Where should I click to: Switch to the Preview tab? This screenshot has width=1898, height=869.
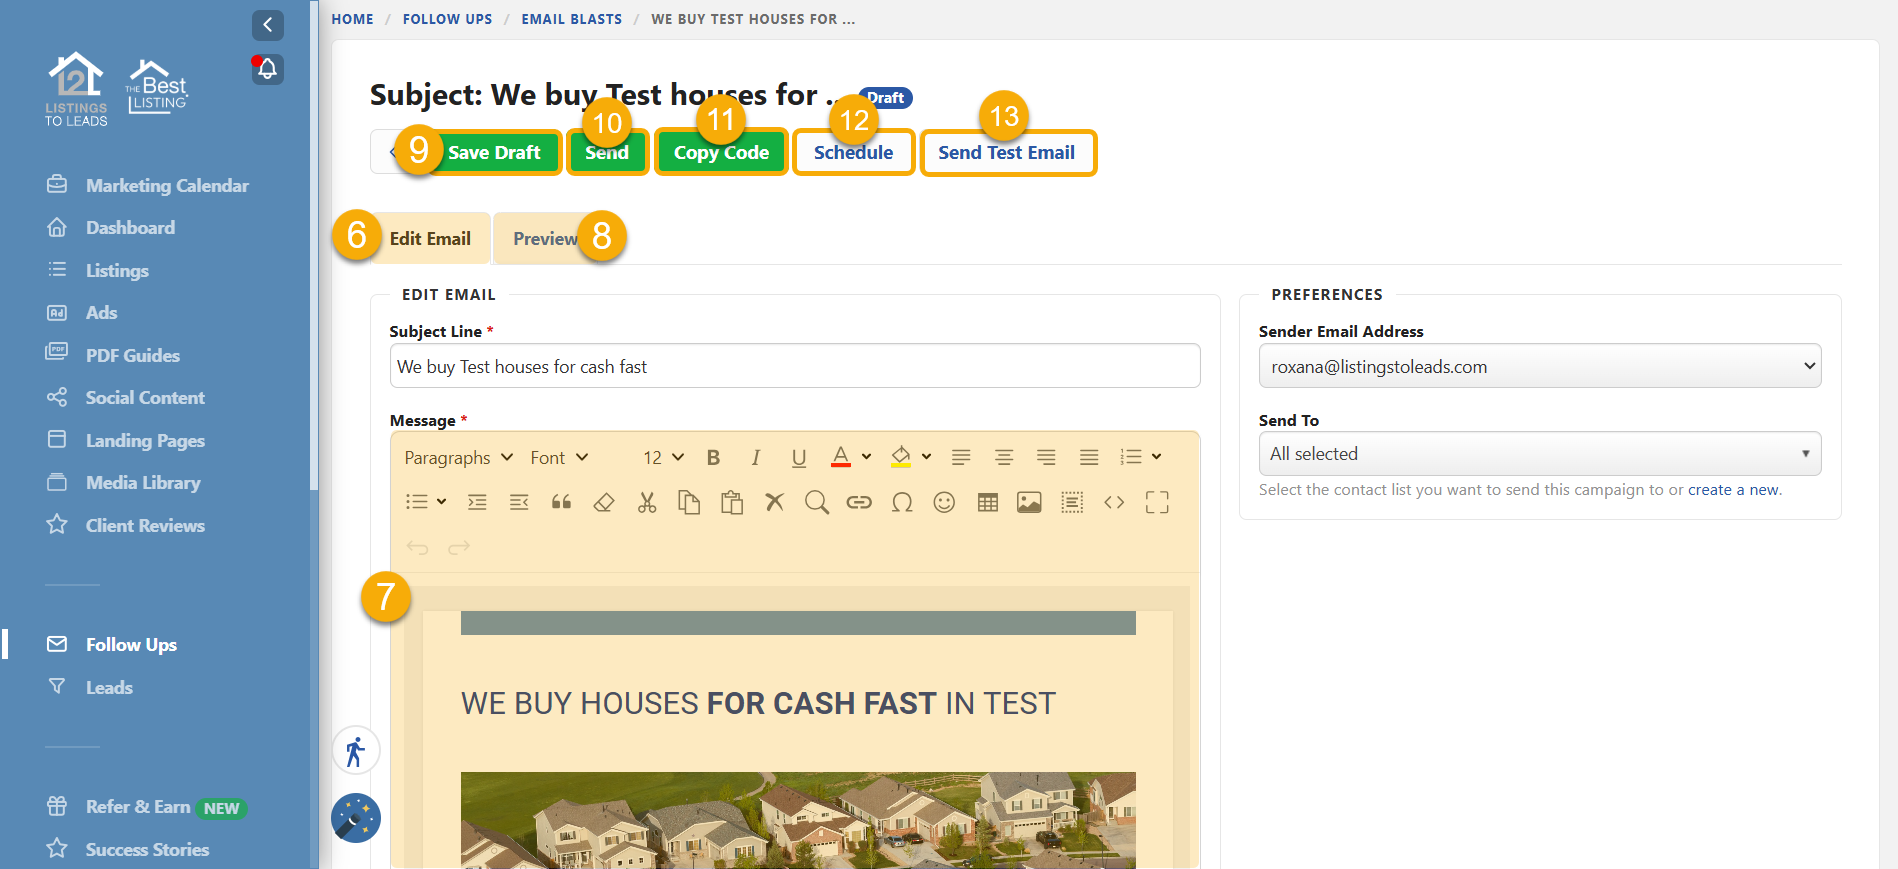coord(545,239)
